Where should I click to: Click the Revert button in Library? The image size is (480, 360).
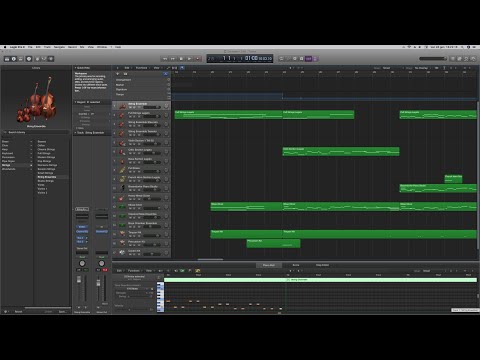(19, 311)
